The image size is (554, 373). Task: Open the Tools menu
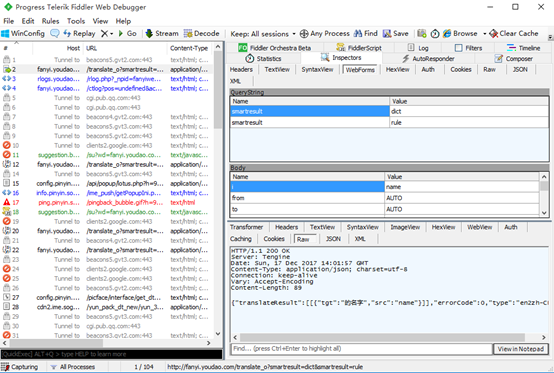coord(76,21)
